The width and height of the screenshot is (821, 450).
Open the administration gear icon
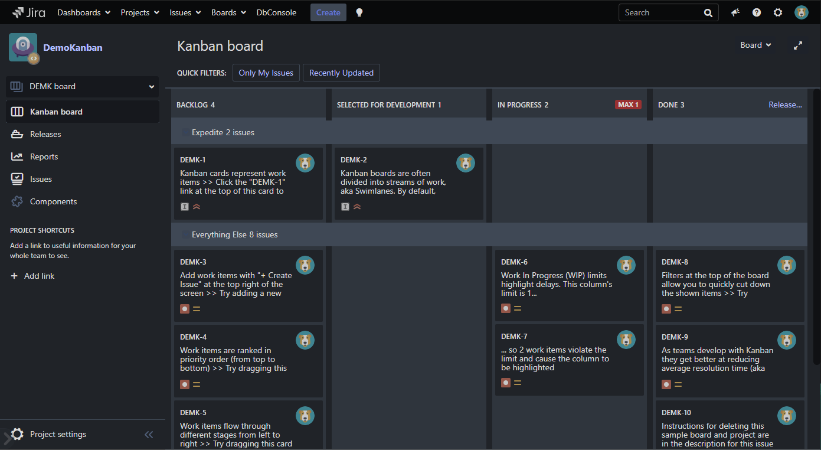[778, 13]
